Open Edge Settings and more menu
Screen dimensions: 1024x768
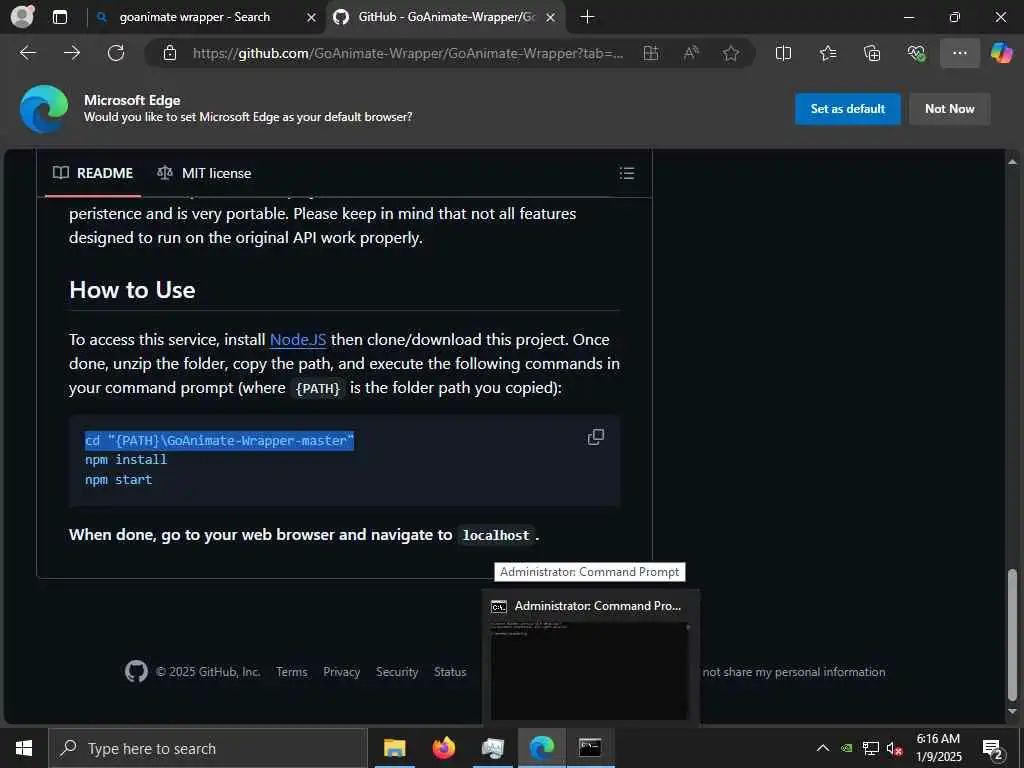[959, 53]
